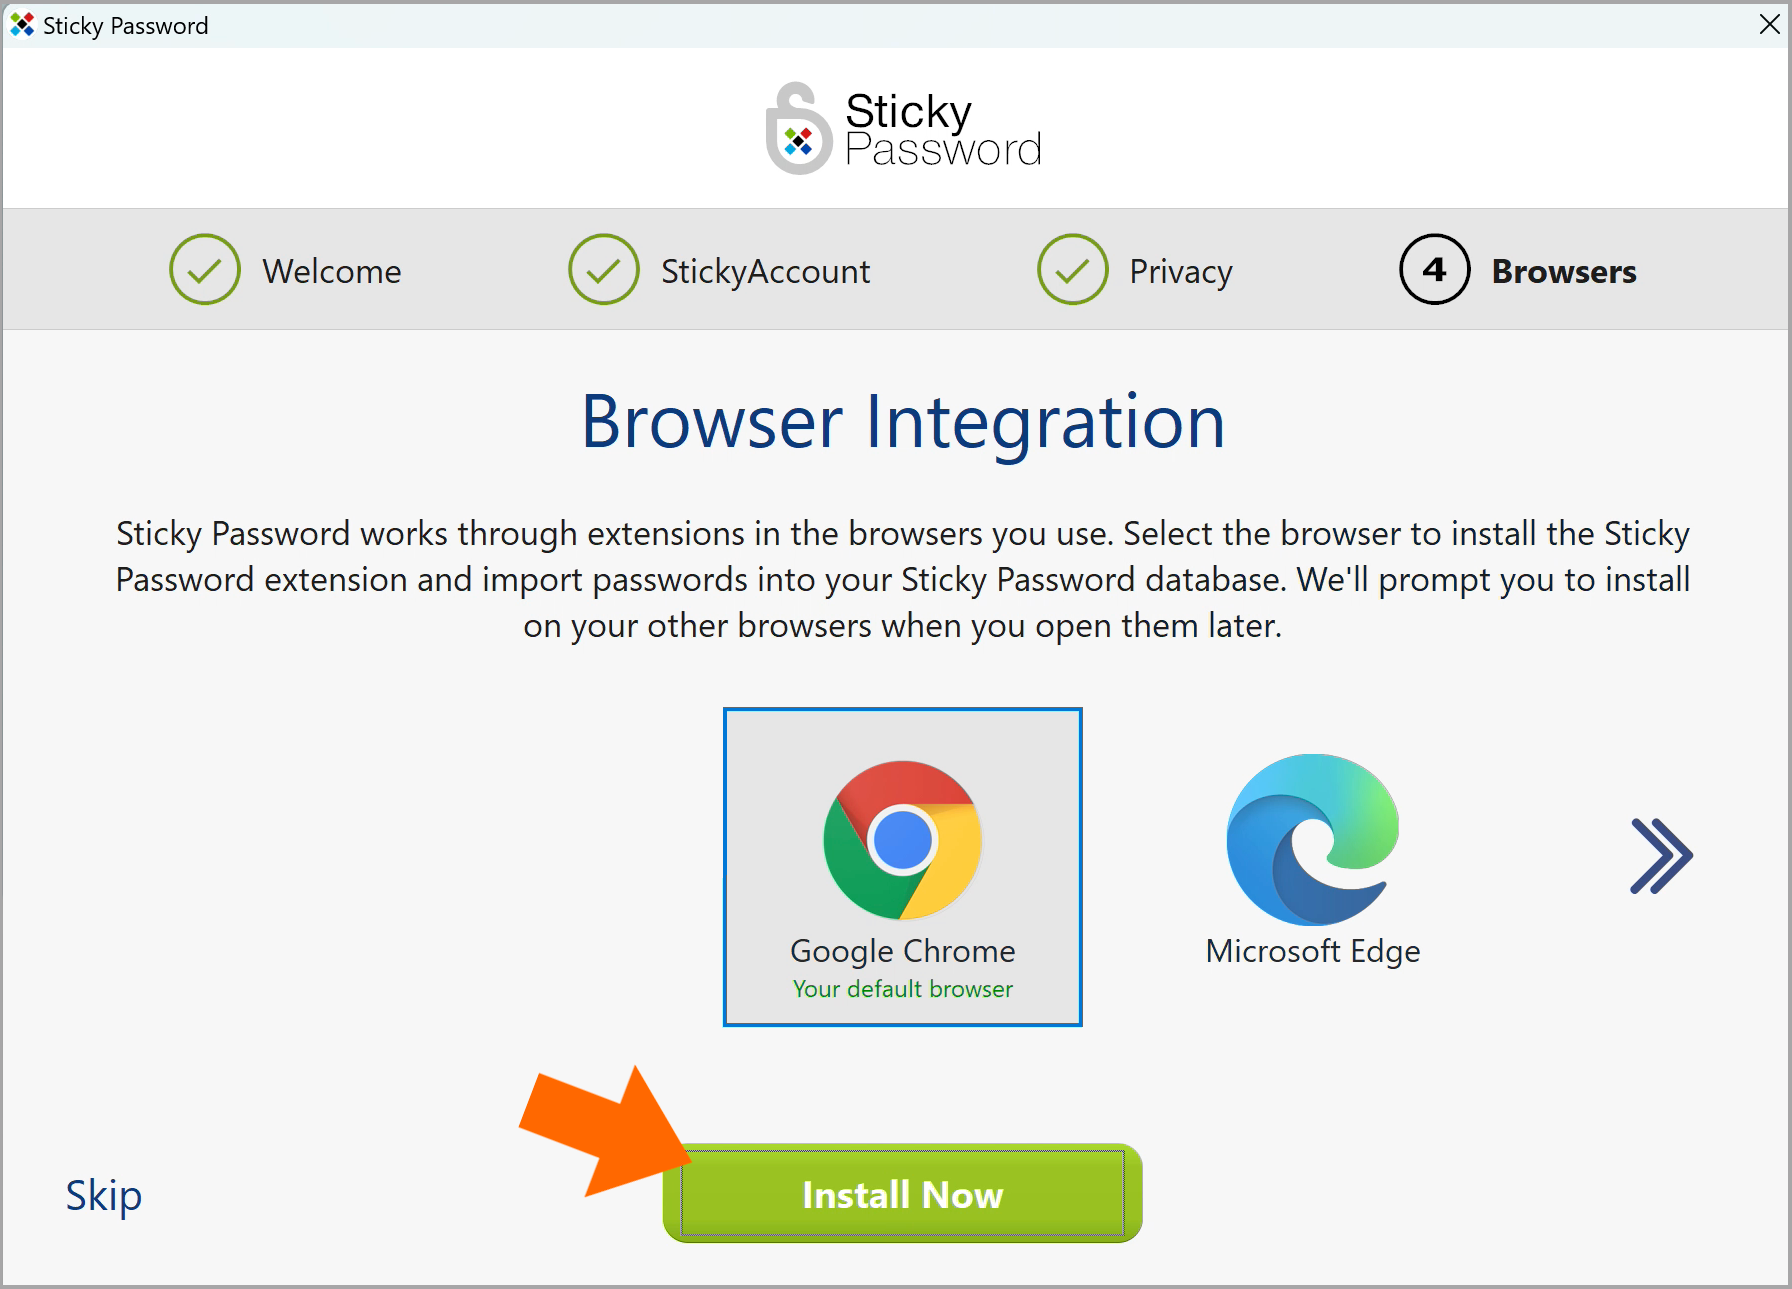The image size is (1792, 1289).
Task: Click the Google Chrome label text
Action: 903,951
